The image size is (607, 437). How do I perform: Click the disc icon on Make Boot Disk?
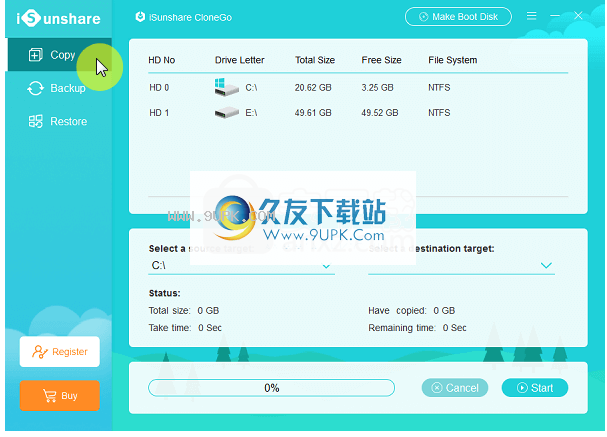coord(424,17)
